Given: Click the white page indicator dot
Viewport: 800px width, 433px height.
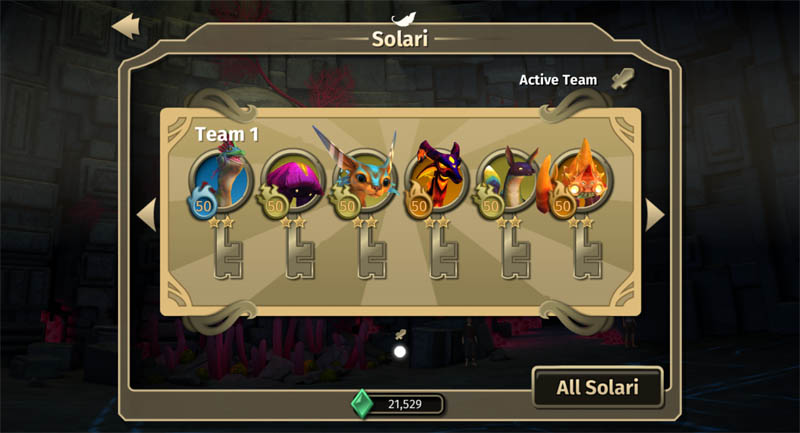Looking at the screenshot, I should tap(400, 351).
